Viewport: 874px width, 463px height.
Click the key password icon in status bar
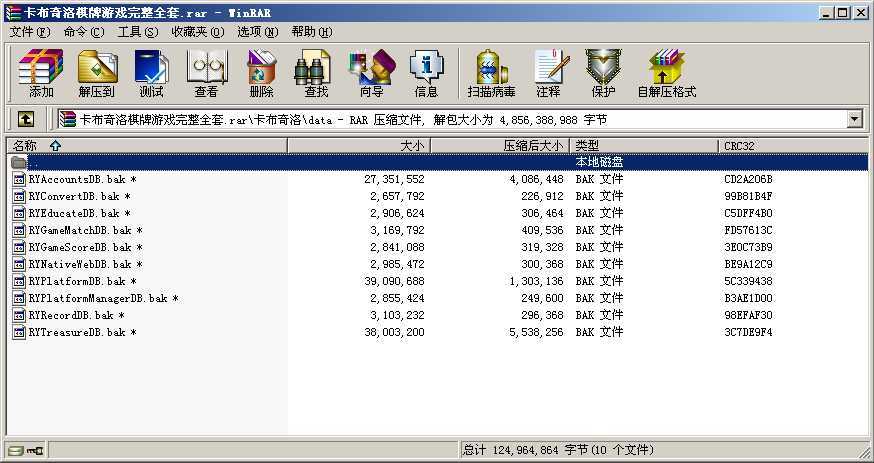tap(35, 450)
